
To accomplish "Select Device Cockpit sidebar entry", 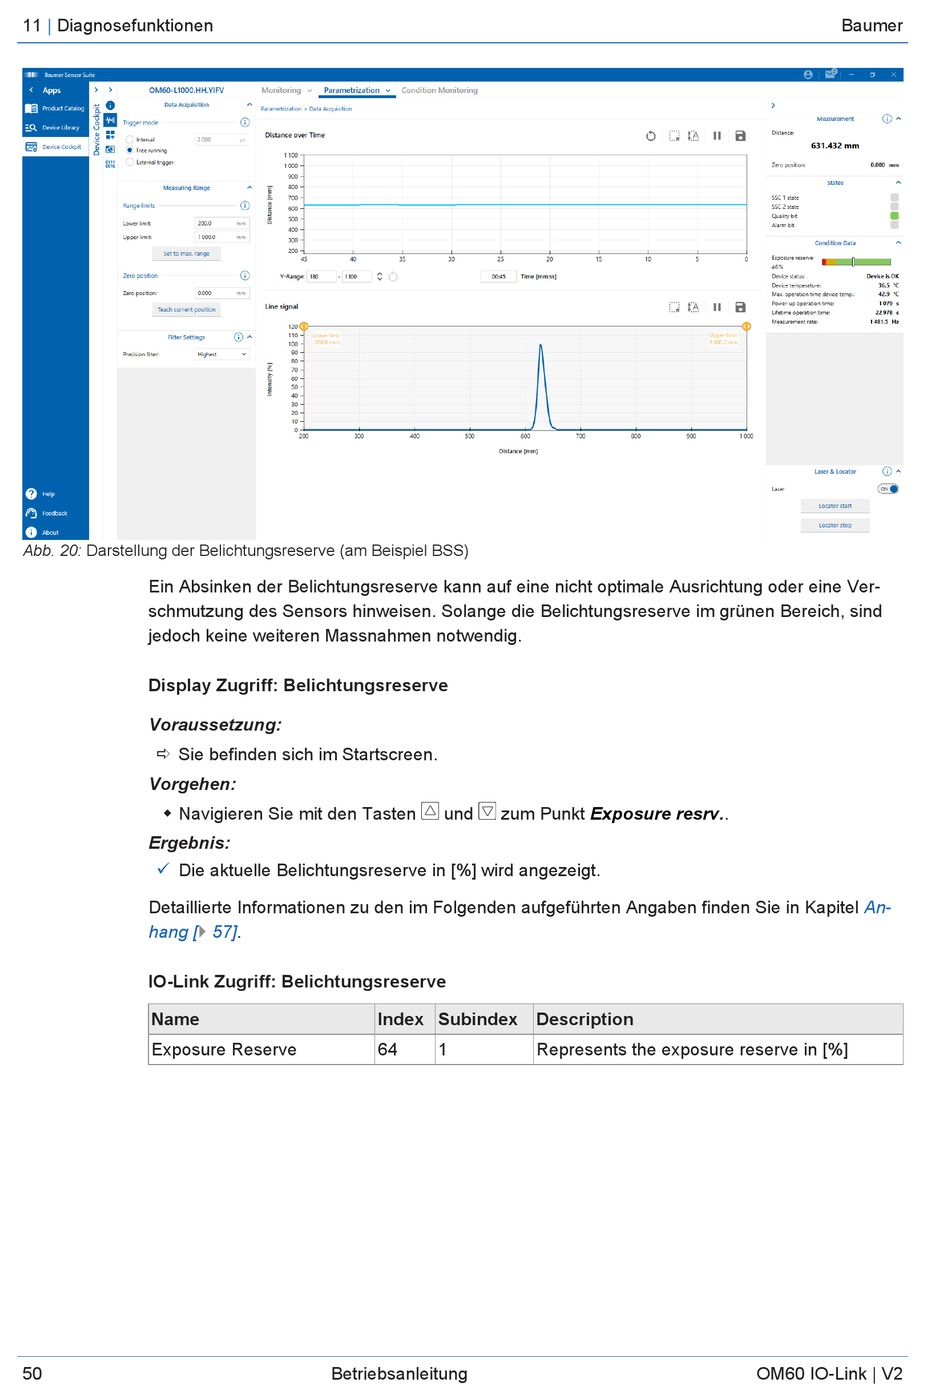I will pyautogui.click(x=54, y=147).
